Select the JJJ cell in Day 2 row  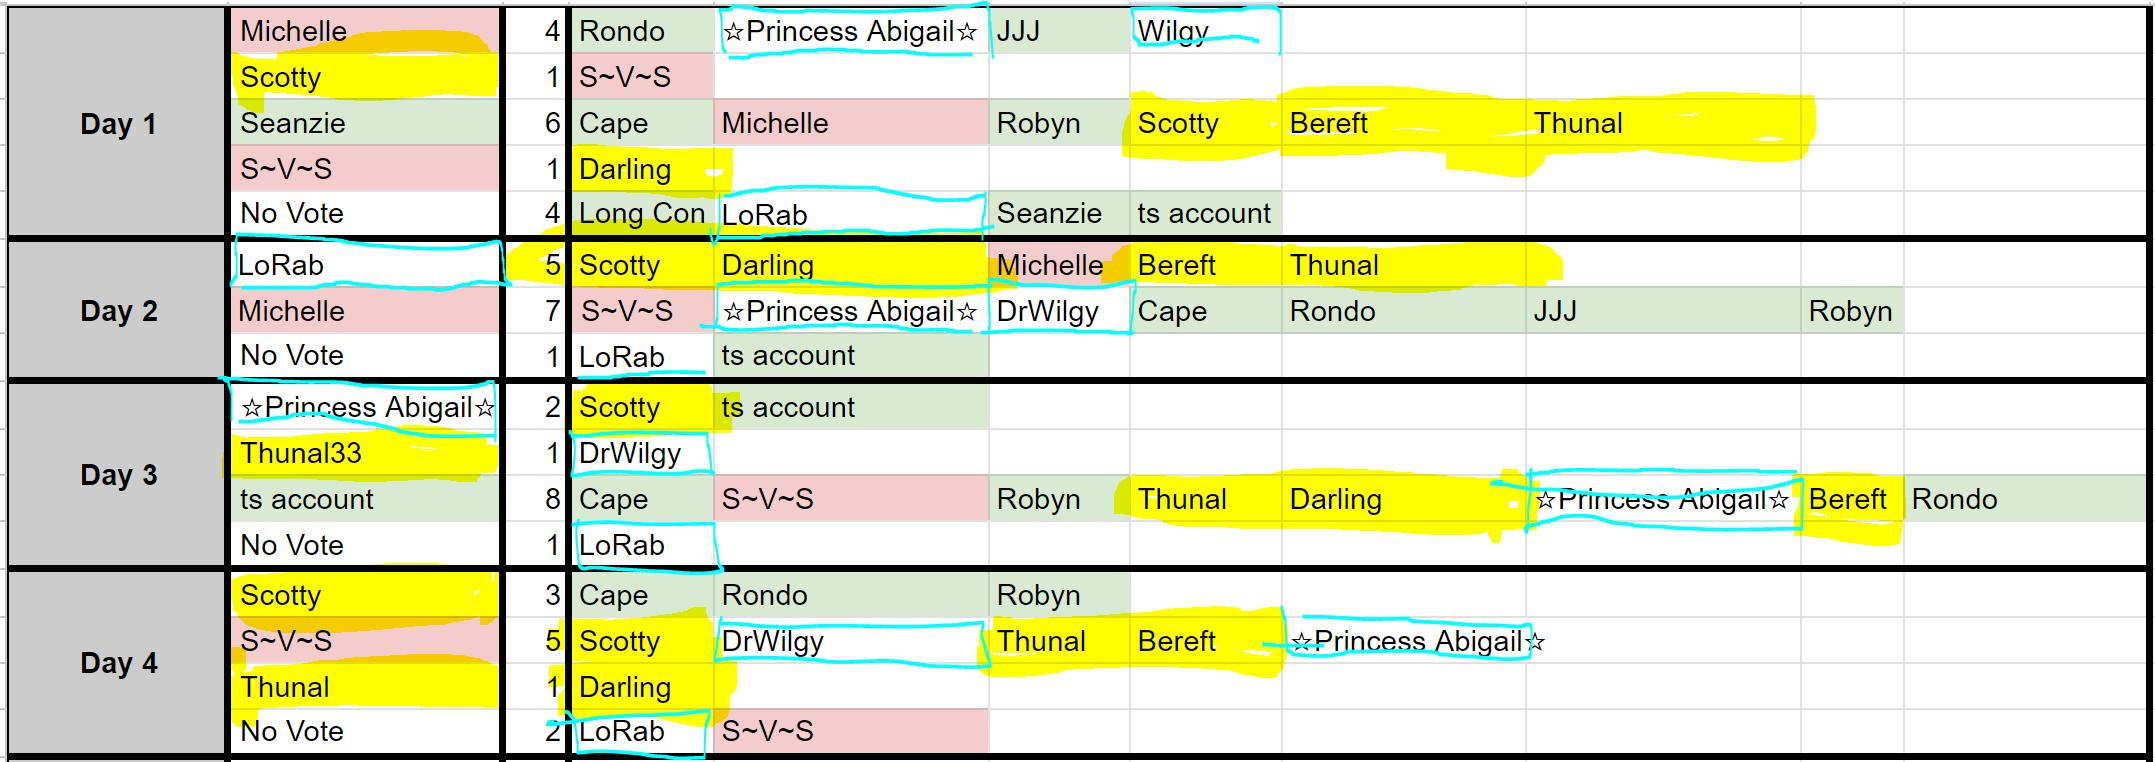[x=1663, y=311]
